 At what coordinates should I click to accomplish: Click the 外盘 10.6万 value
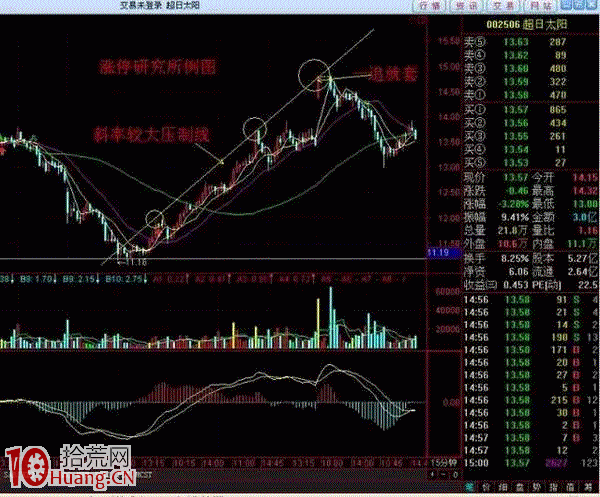click(513, 243)
